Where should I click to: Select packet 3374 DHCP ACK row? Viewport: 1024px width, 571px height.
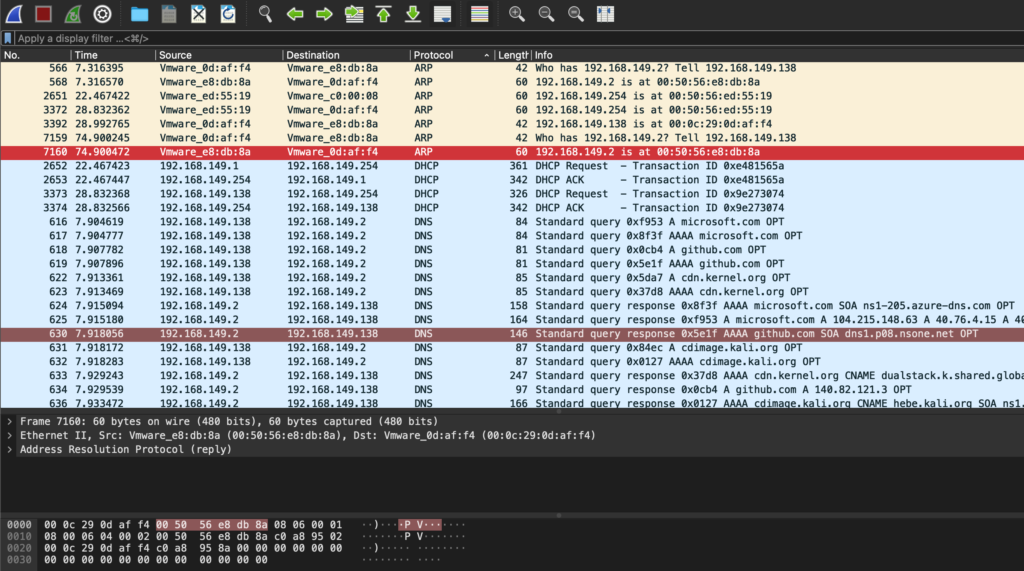512,208
